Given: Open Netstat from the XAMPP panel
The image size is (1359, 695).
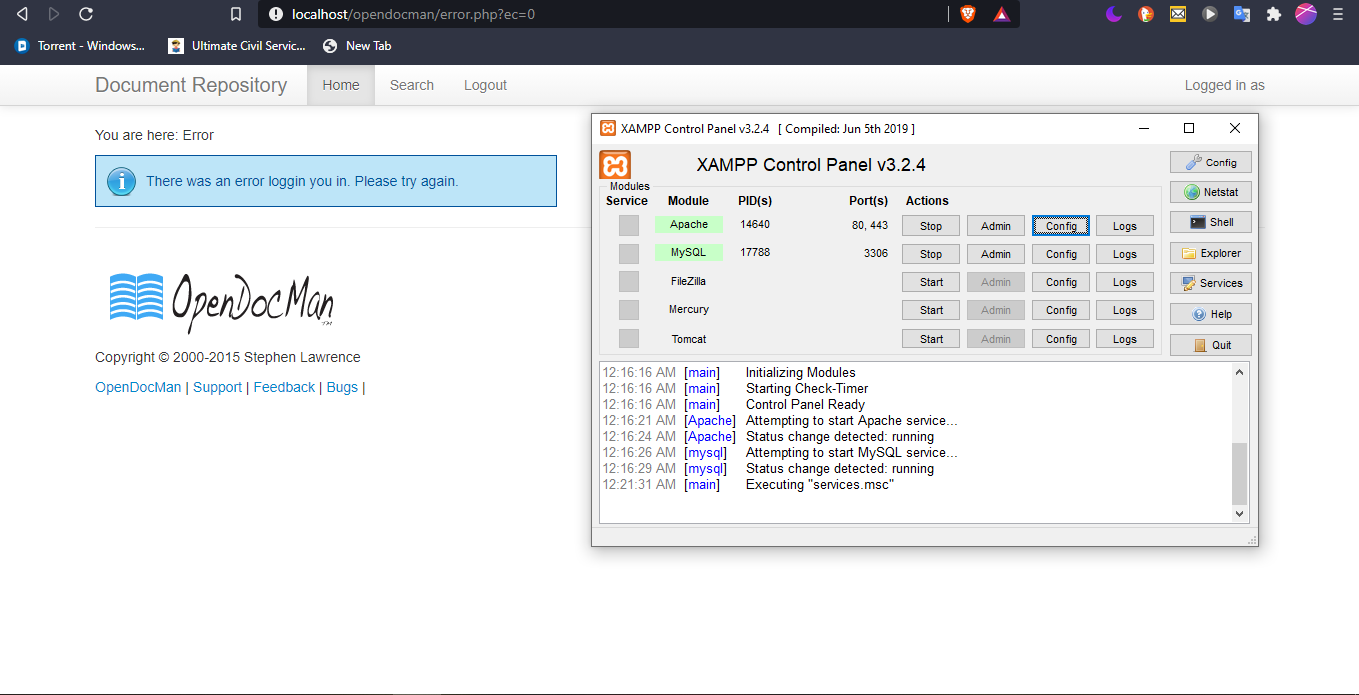Looking at the screenshot, I should tap(1210, 191).
